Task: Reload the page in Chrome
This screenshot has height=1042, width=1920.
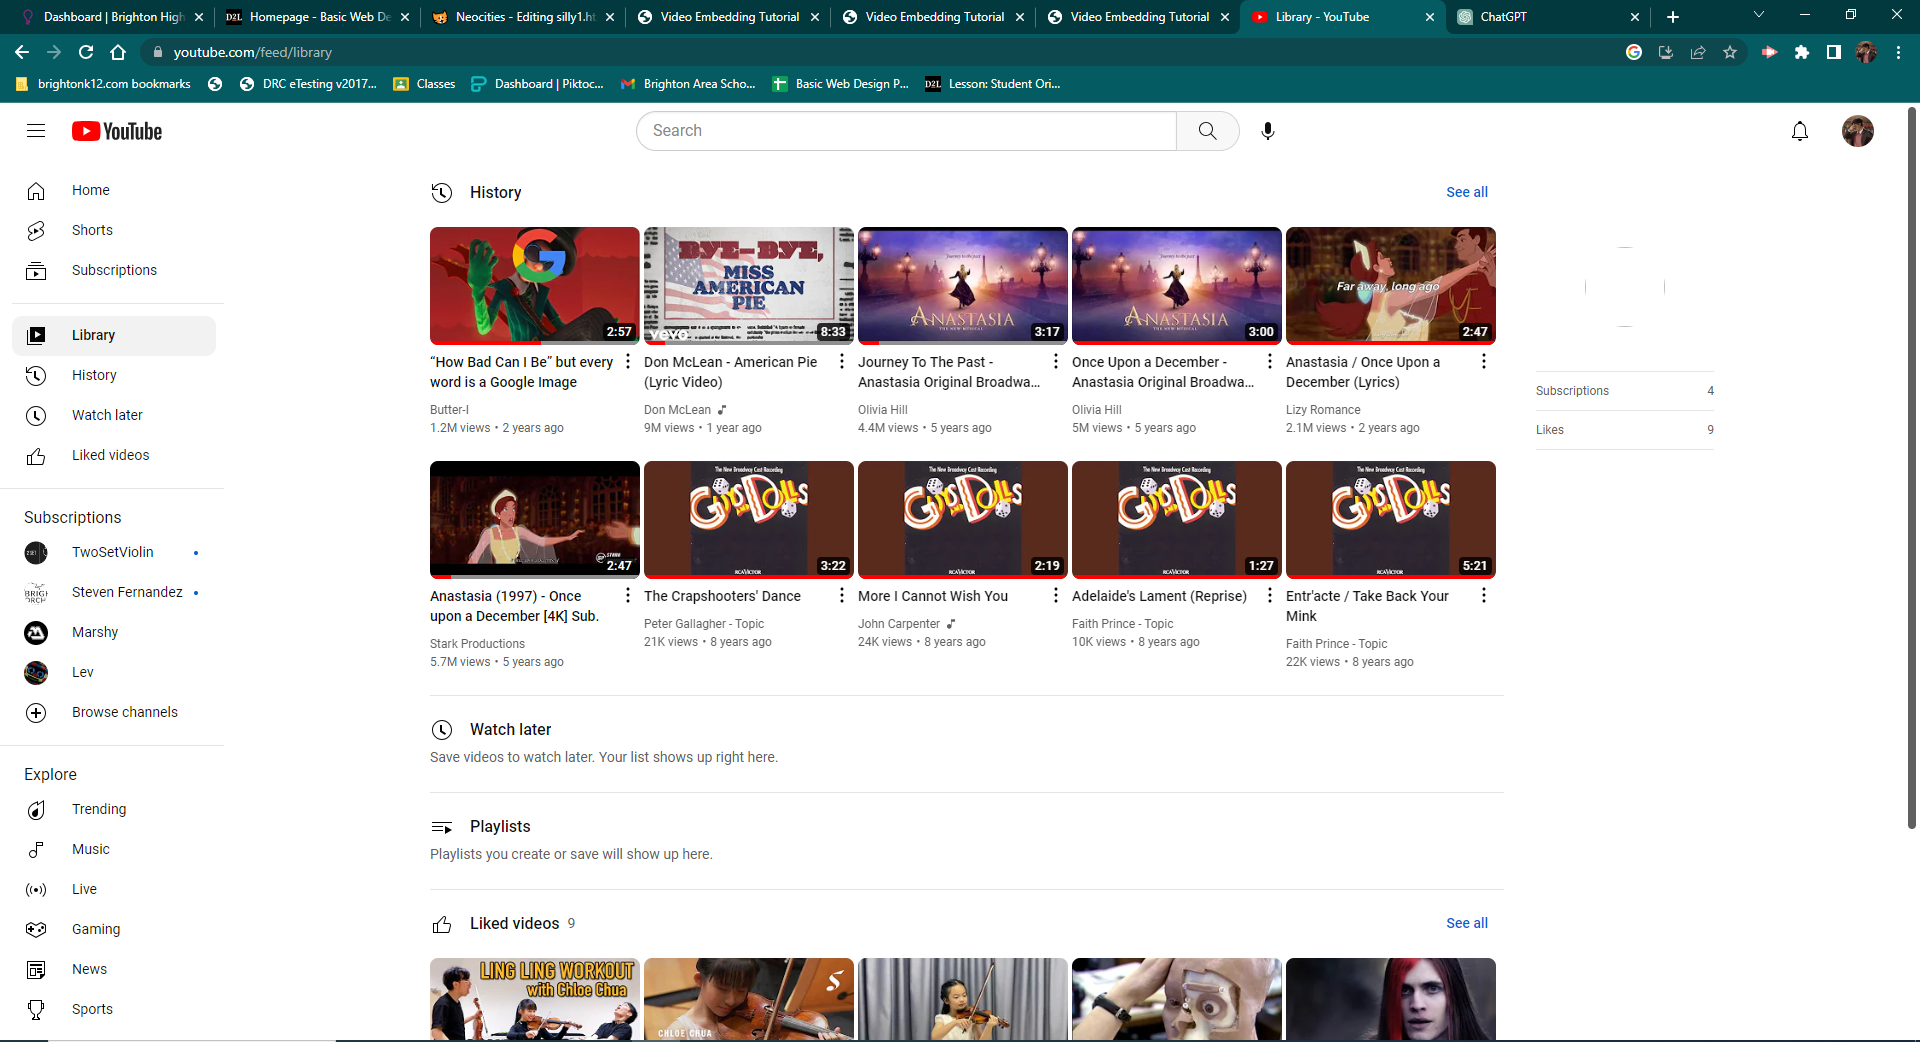Action: [x=86, y=52]
